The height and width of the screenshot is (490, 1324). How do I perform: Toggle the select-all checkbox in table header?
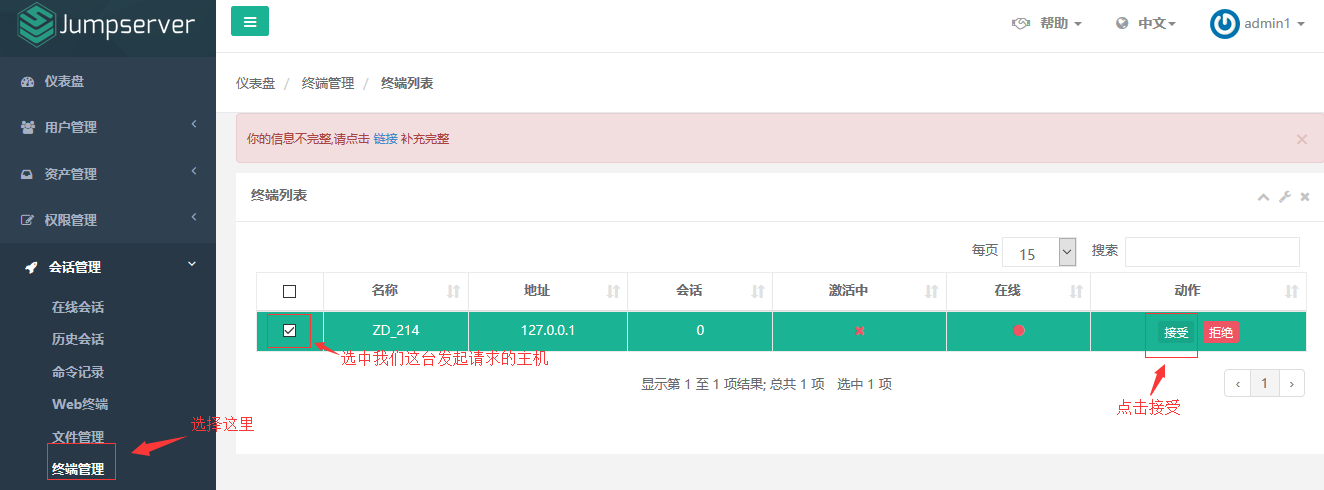(289, 292)
